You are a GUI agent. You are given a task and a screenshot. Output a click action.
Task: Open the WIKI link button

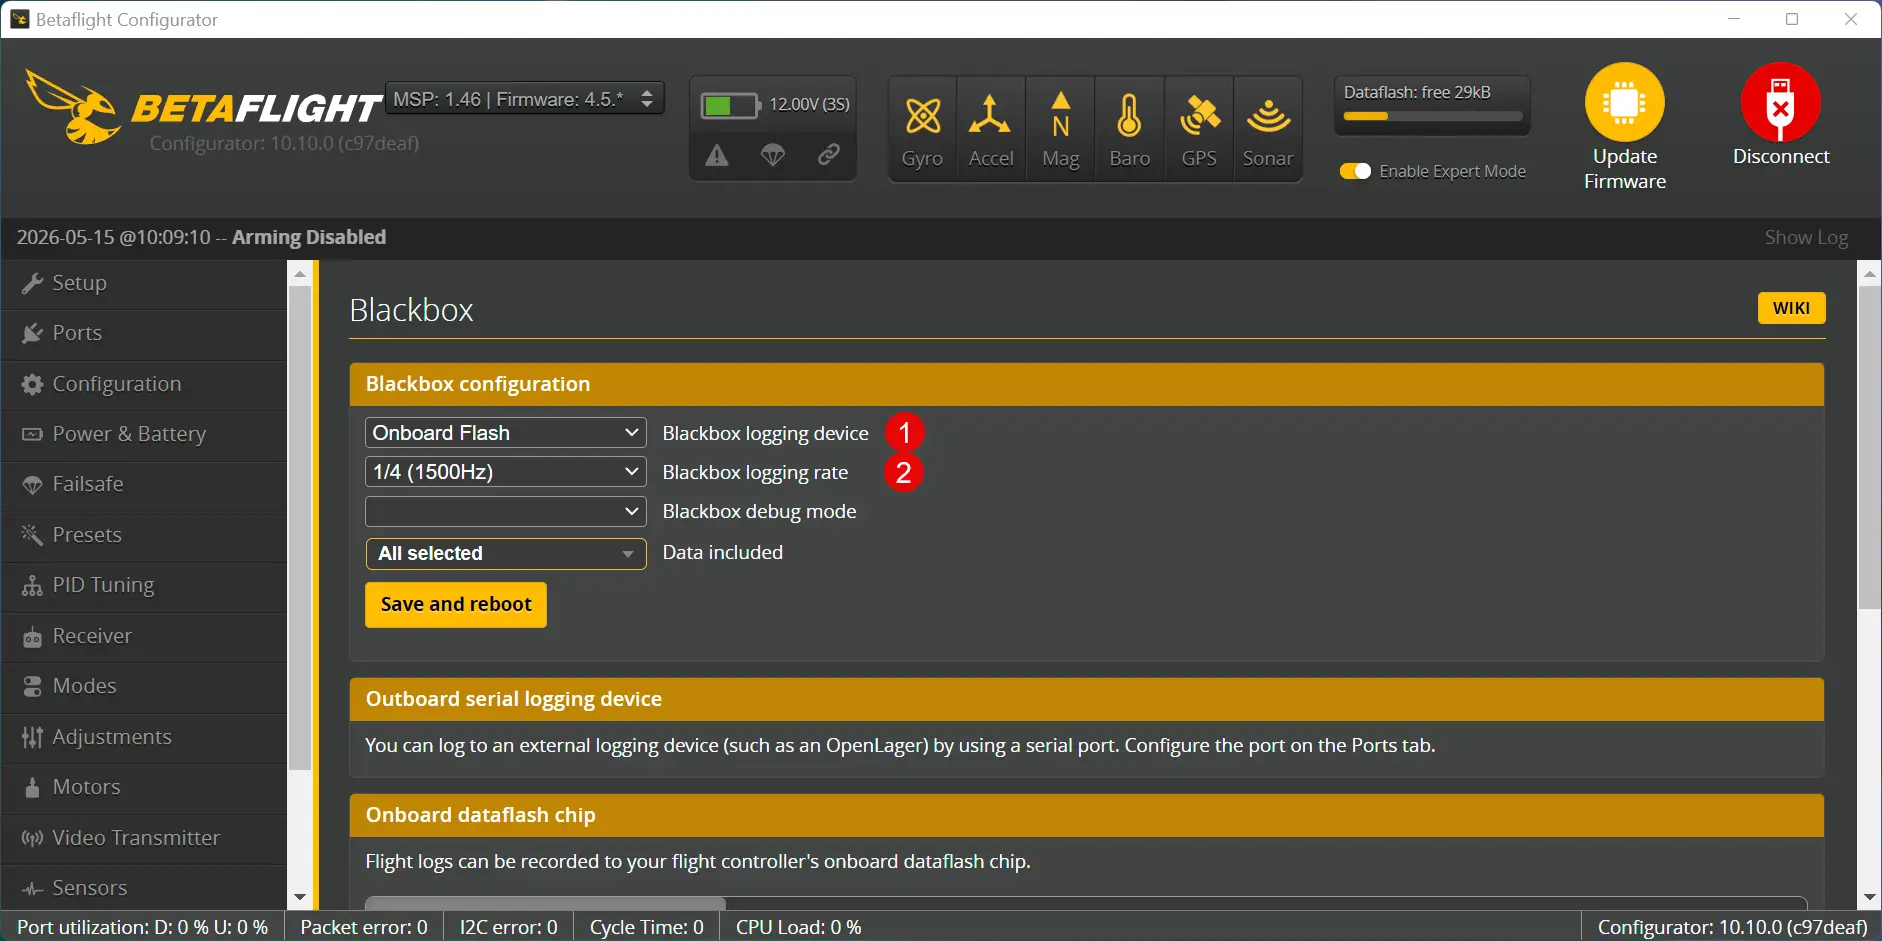click(x=1791, y=308)
